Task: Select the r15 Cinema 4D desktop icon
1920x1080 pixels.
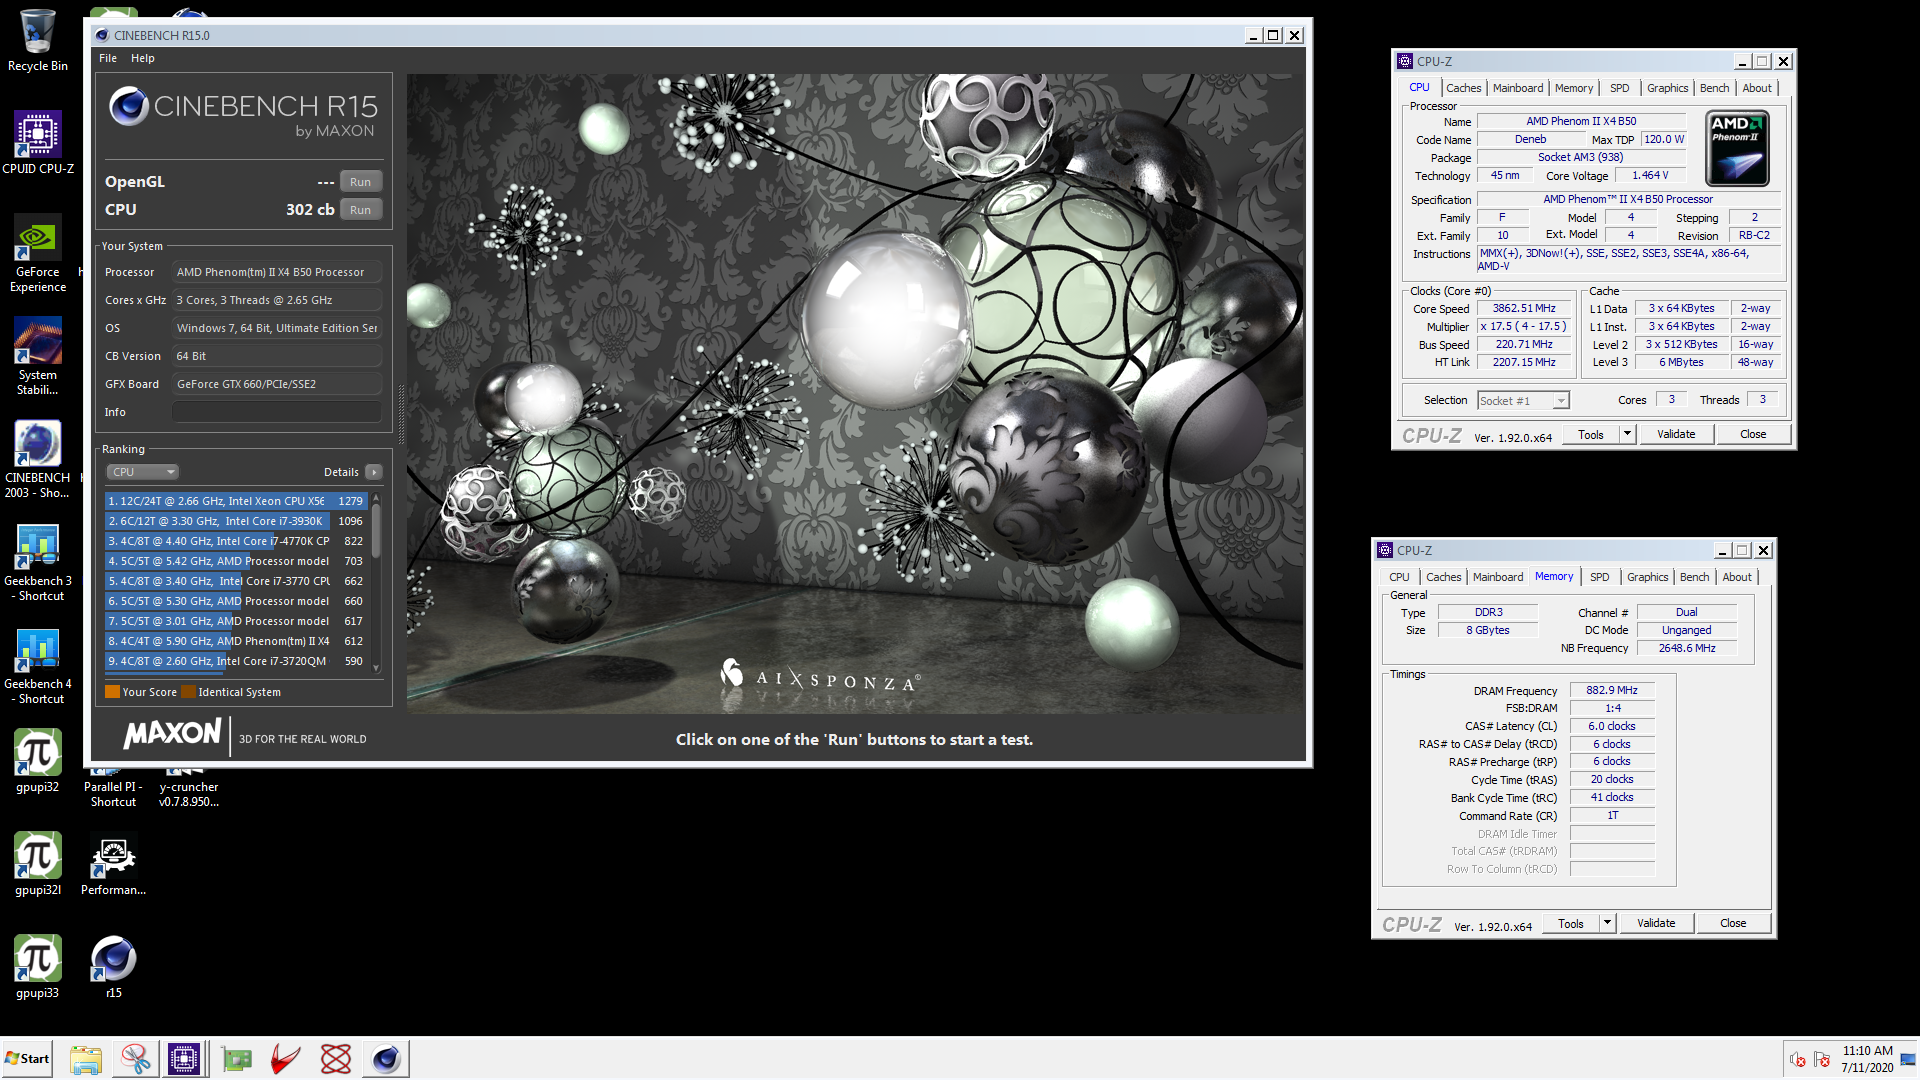Action: point(113,967)
